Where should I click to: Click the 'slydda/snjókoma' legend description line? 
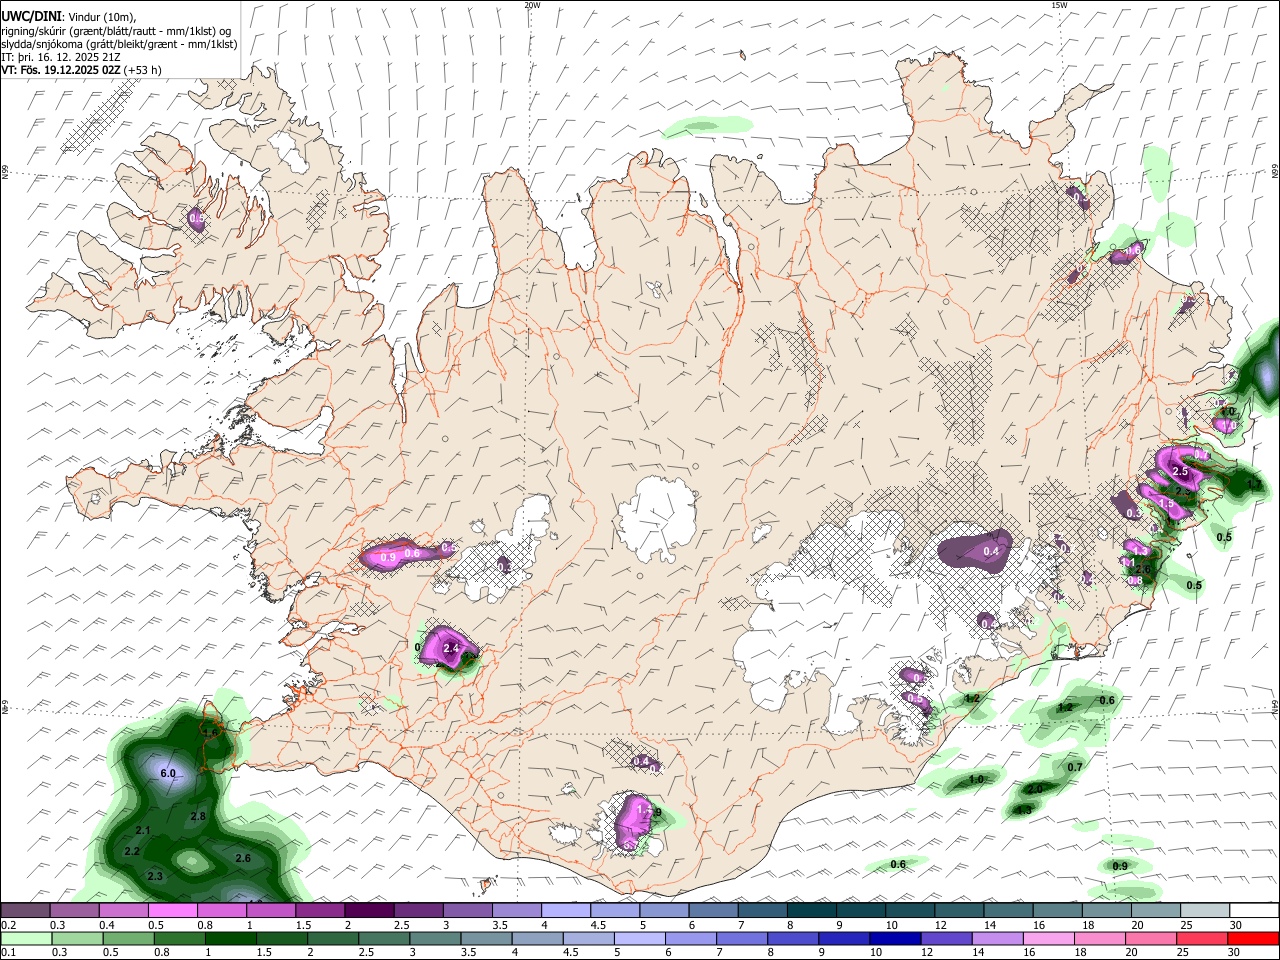point(119,44)
